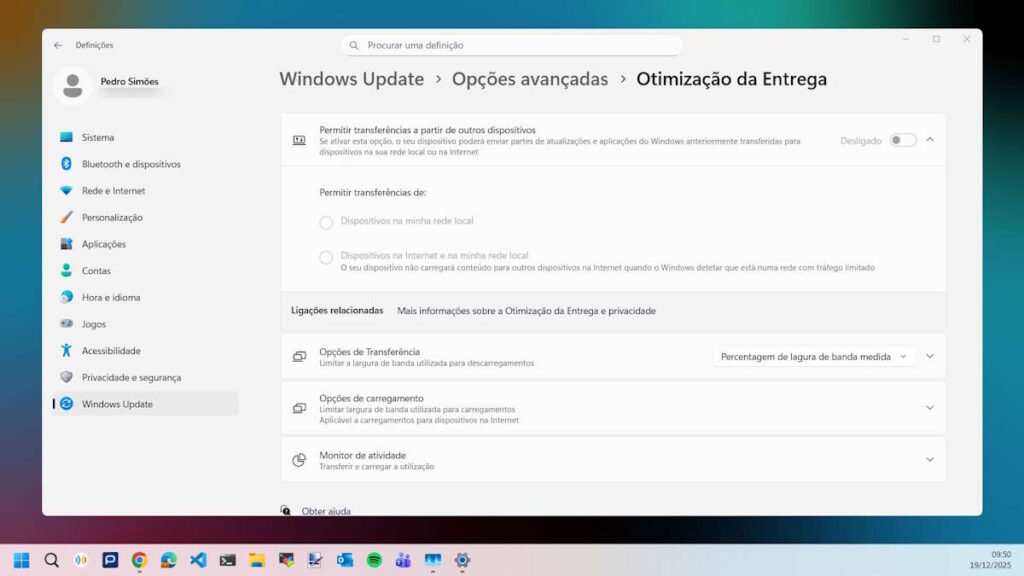Open Visual Studio Code from the taskbar
The image size is (1024, 576).
tap(196, 560)
